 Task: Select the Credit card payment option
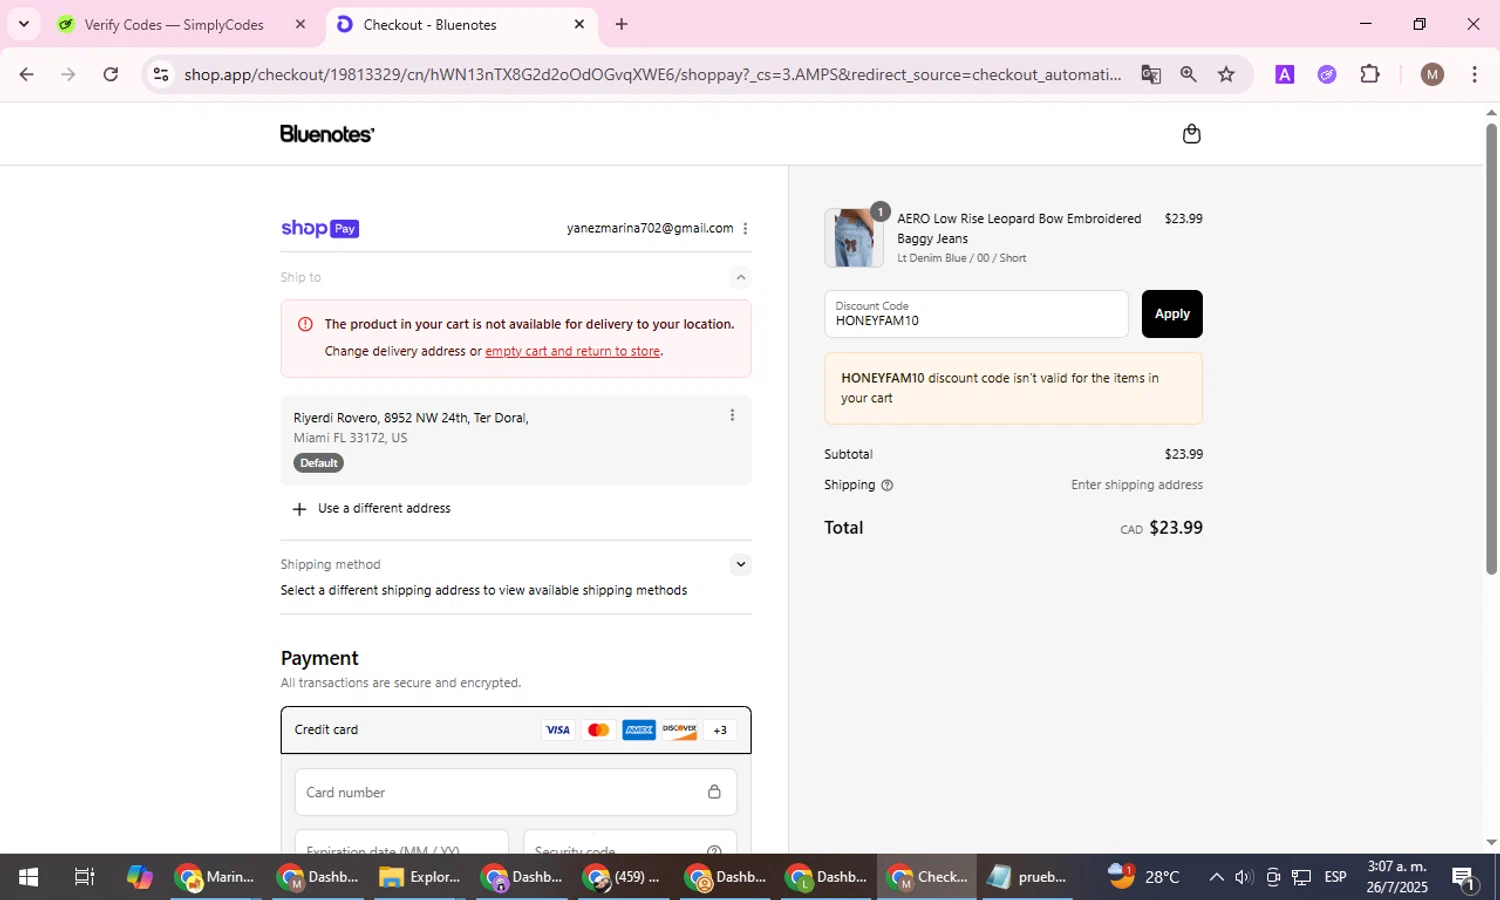(x=516, y=730)
